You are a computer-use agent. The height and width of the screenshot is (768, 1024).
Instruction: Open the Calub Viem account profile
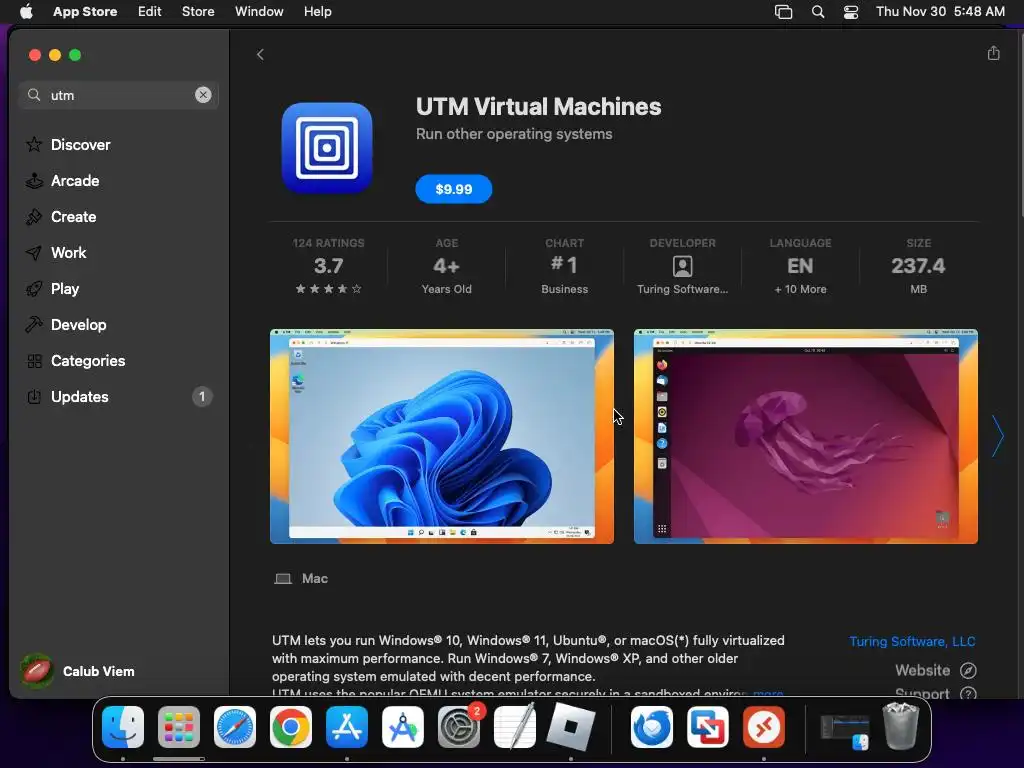78,671
